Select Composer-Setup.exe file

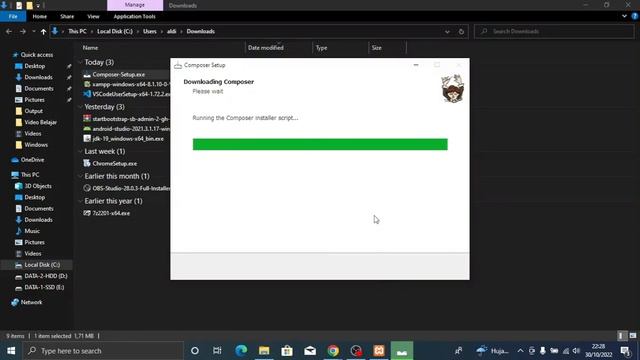point(118,75)
